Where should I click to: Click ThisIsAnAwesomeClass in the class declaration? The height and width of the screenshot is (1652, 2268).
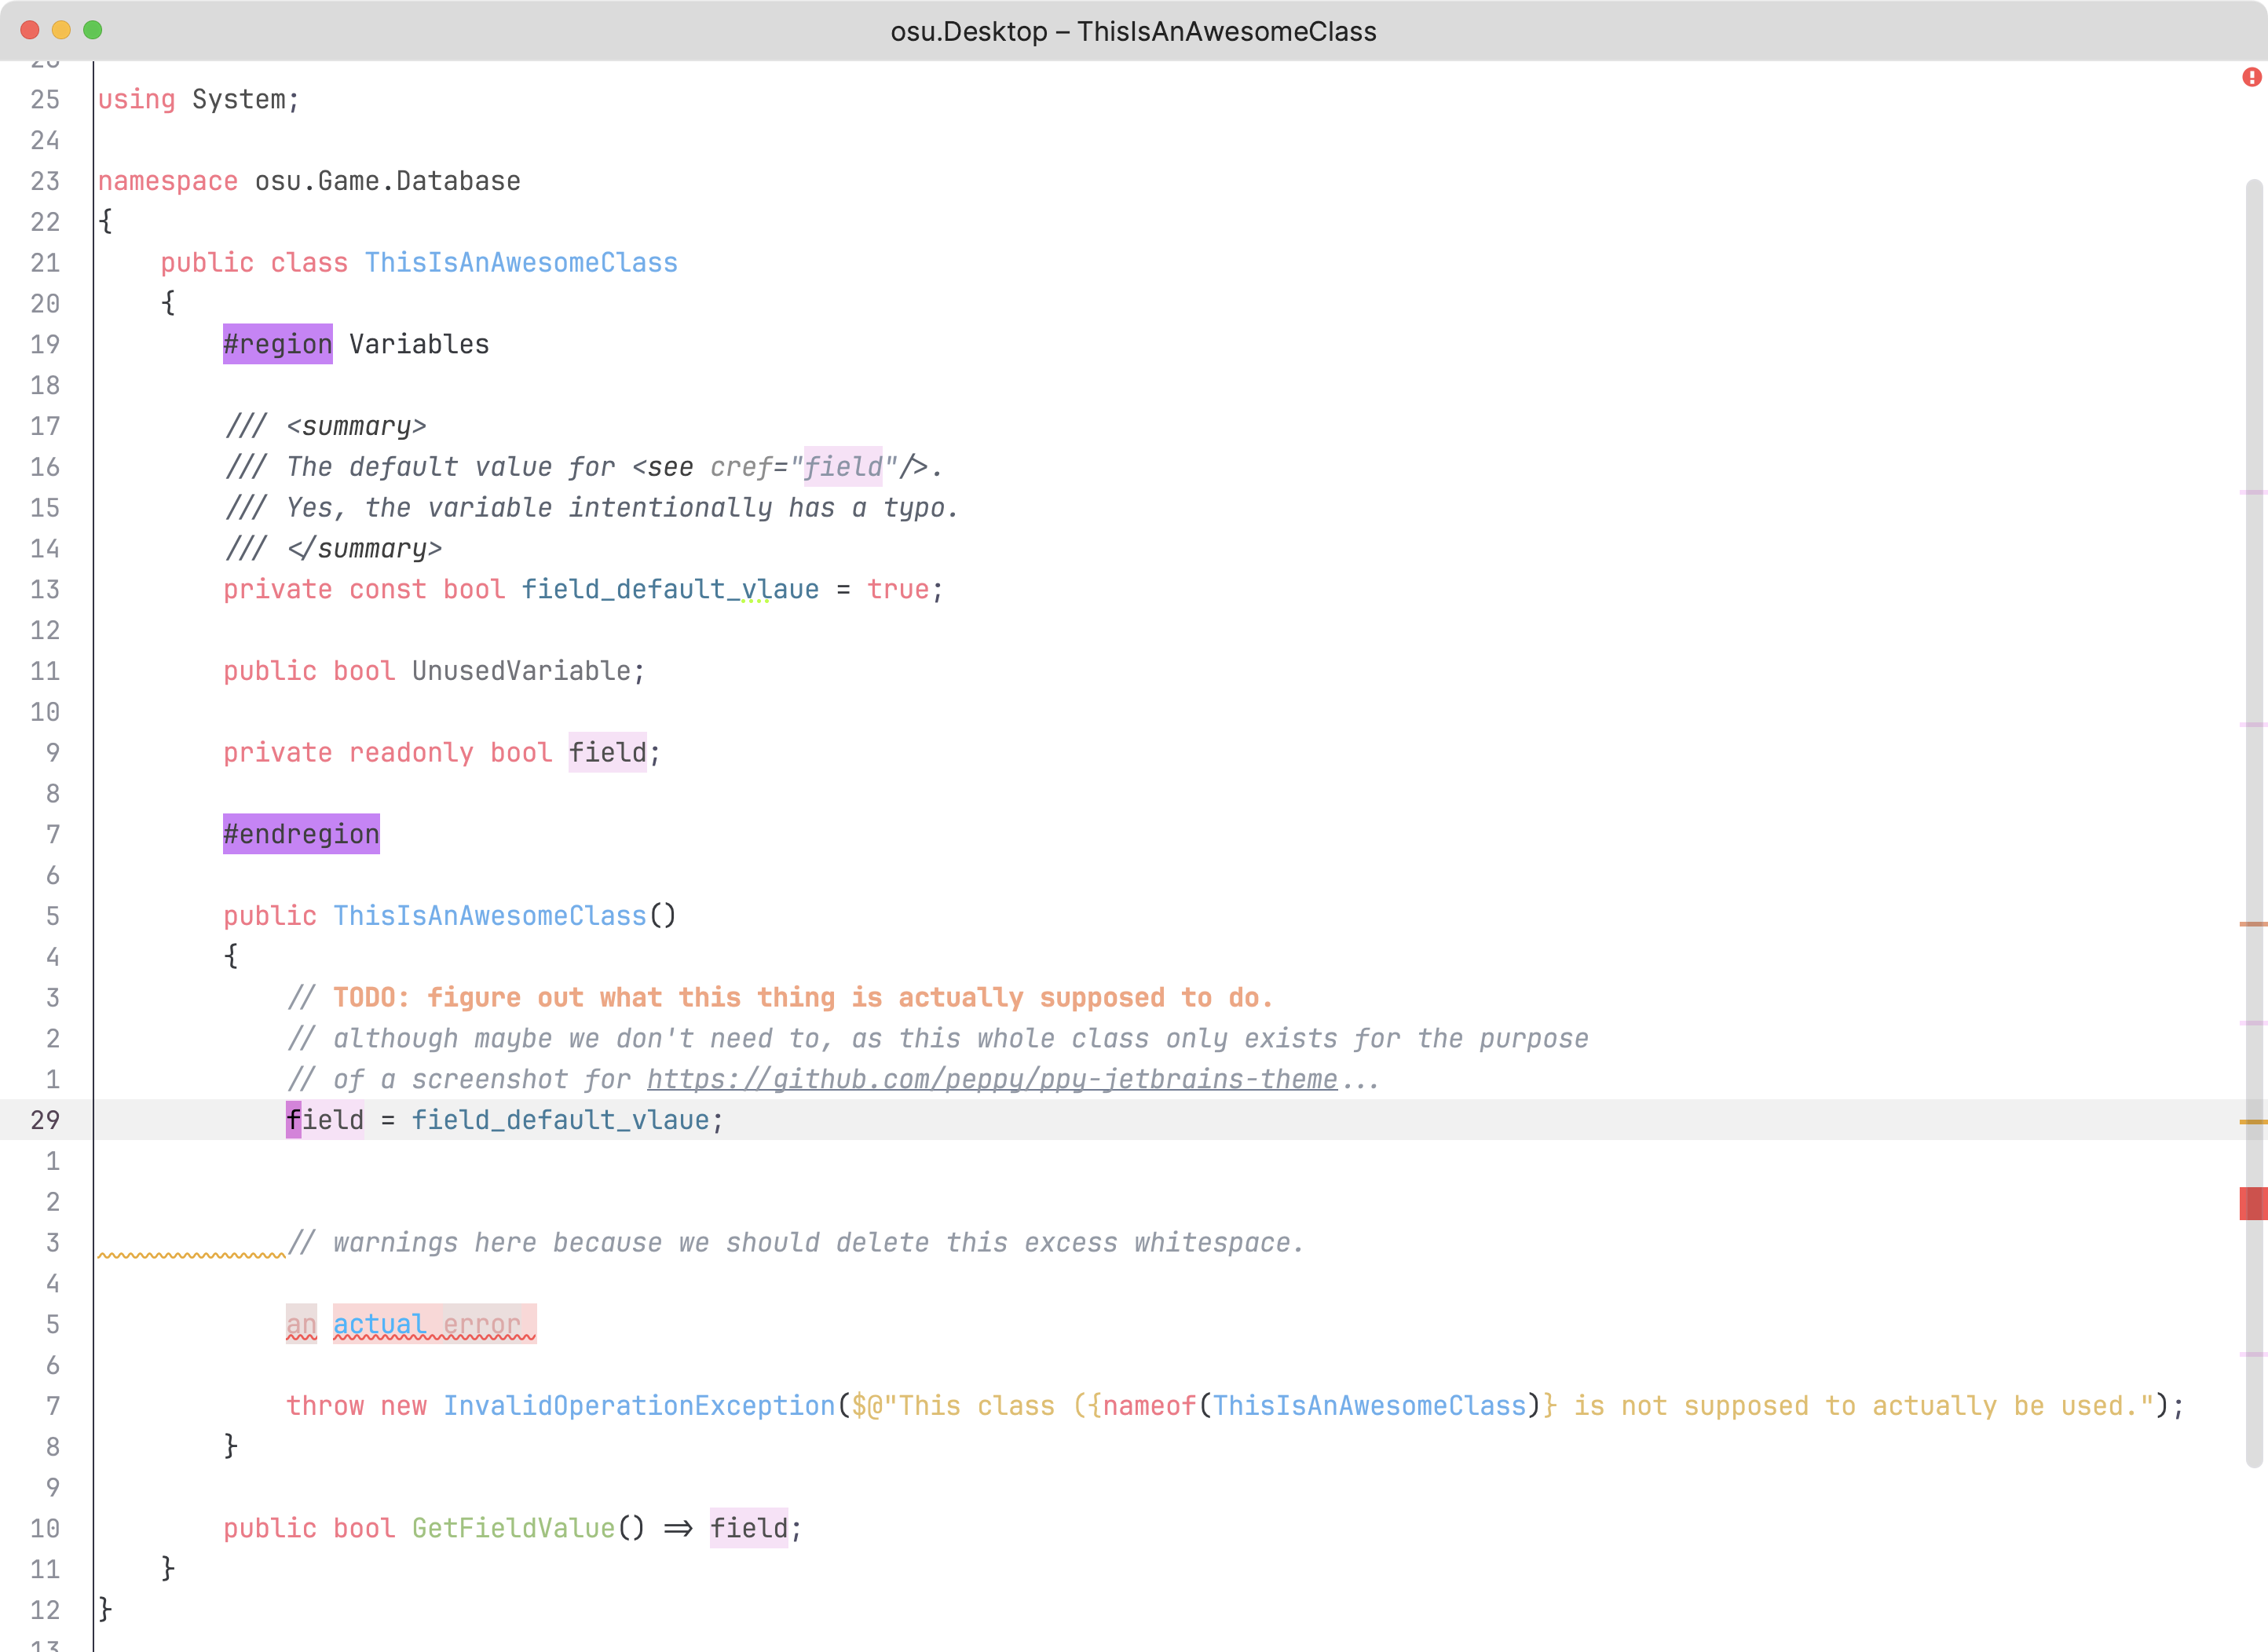(x=520, y=262)
